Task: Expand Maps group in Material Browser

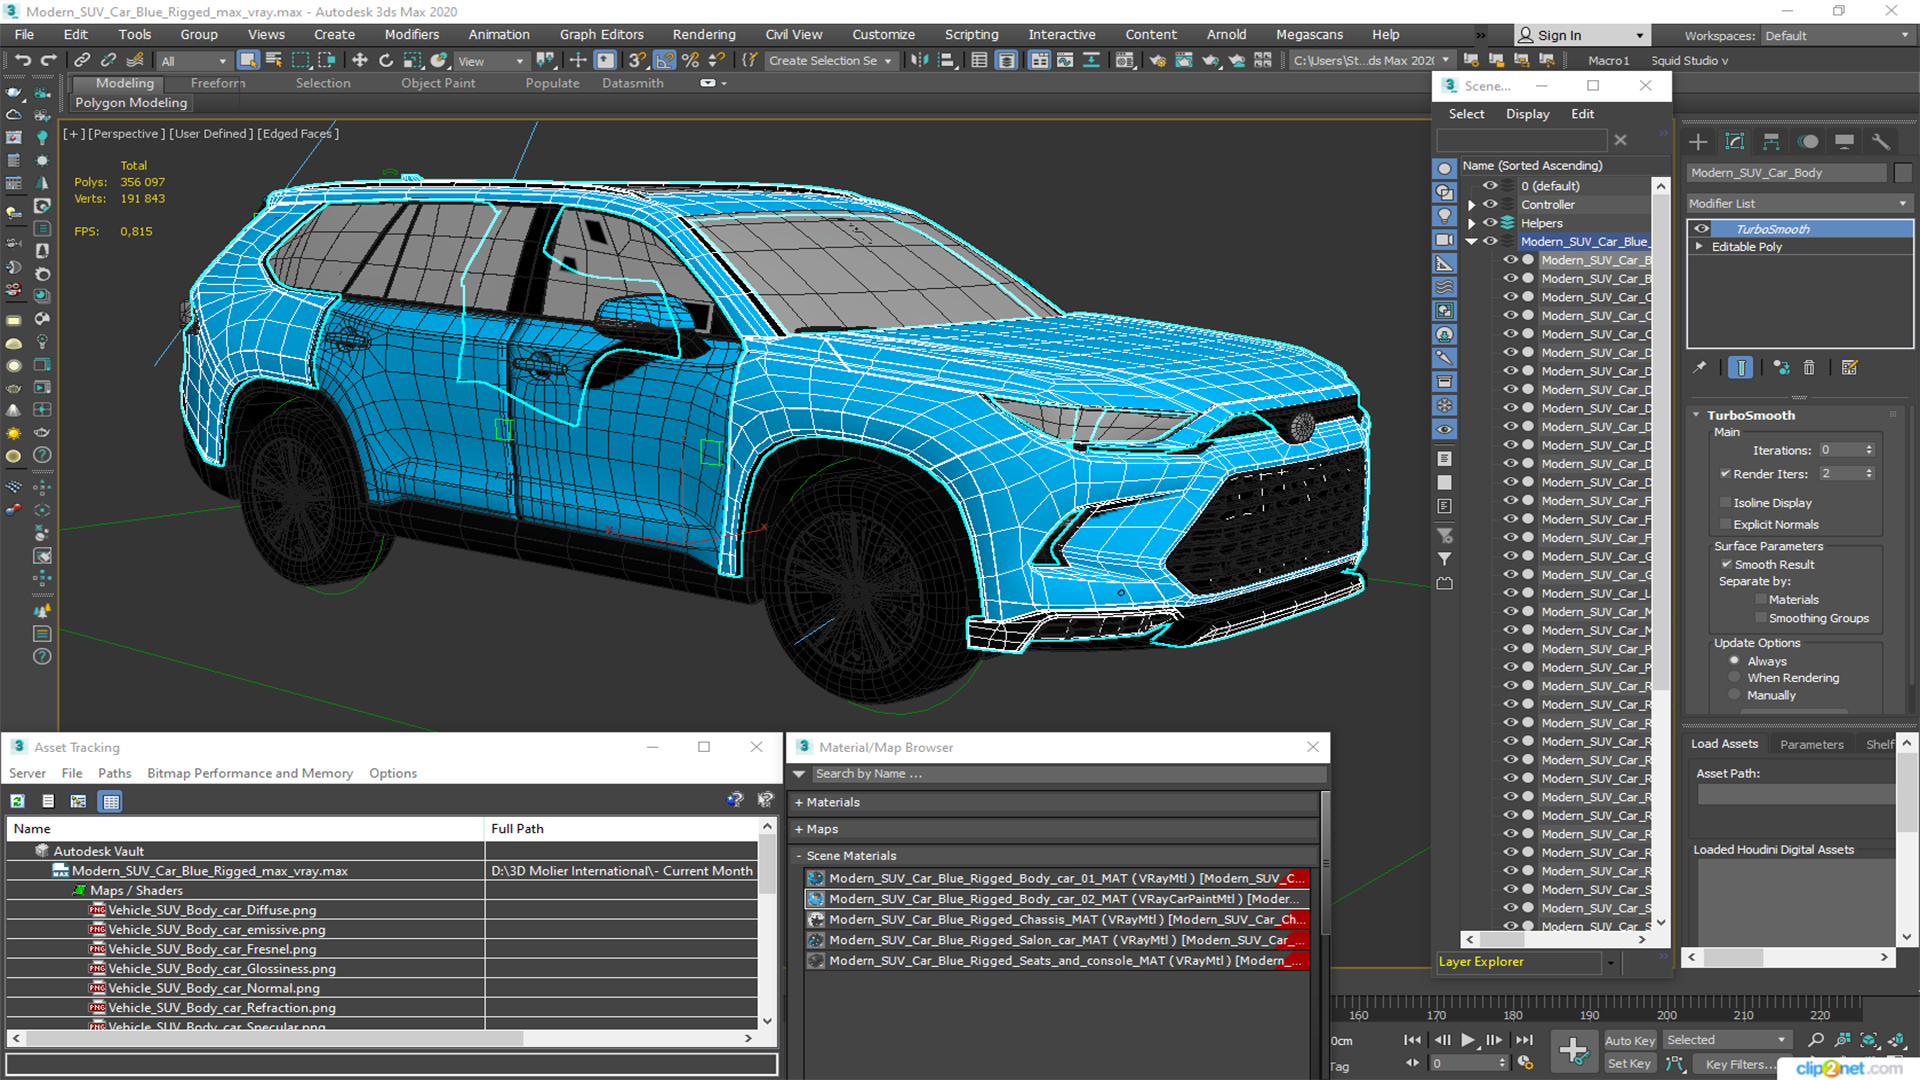Action: pos(799,829)
